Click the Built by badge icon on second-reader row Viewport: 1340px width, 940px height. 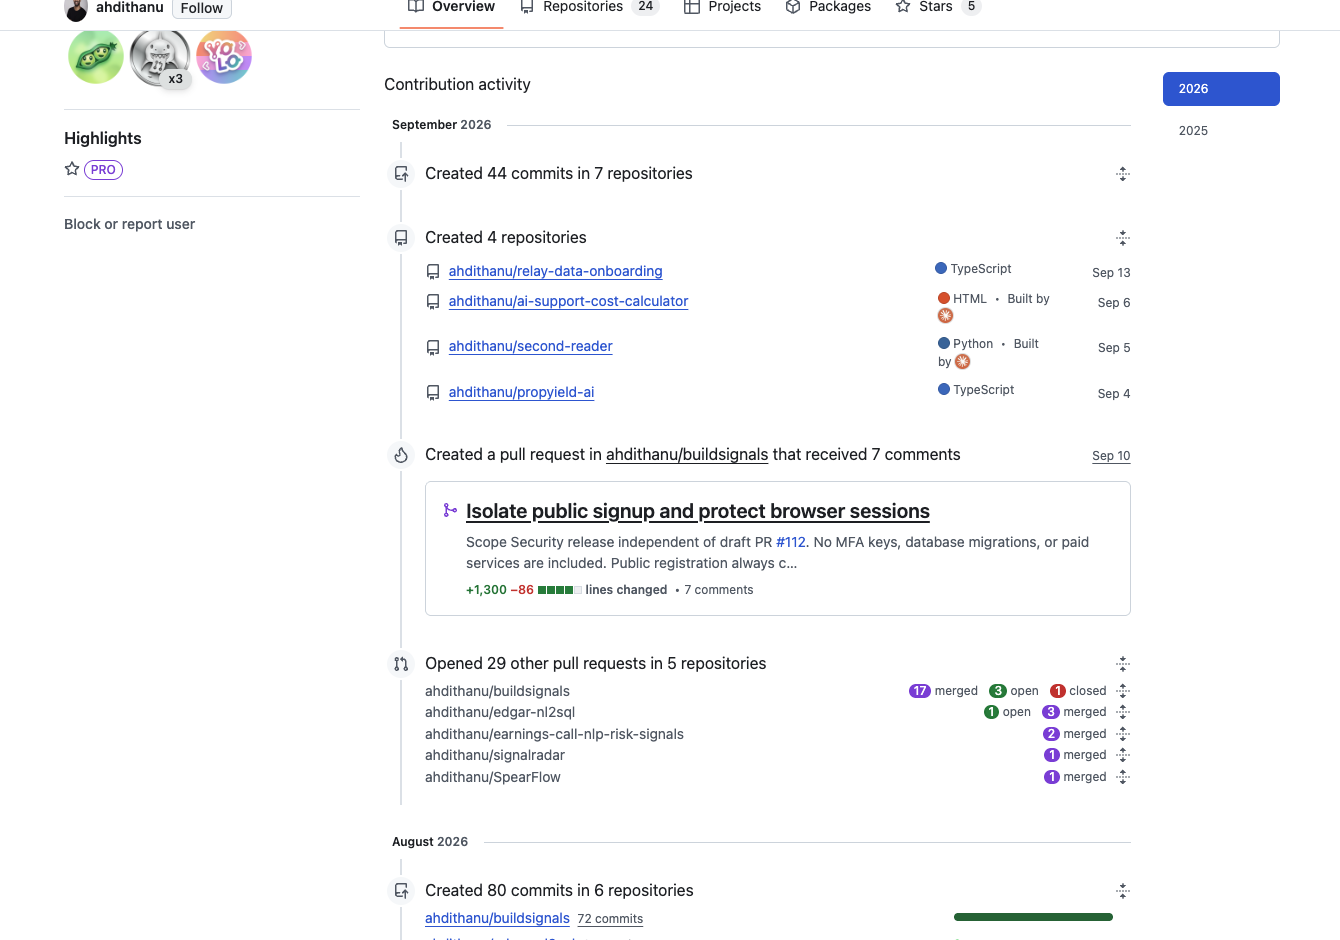(x=962, y=362)
